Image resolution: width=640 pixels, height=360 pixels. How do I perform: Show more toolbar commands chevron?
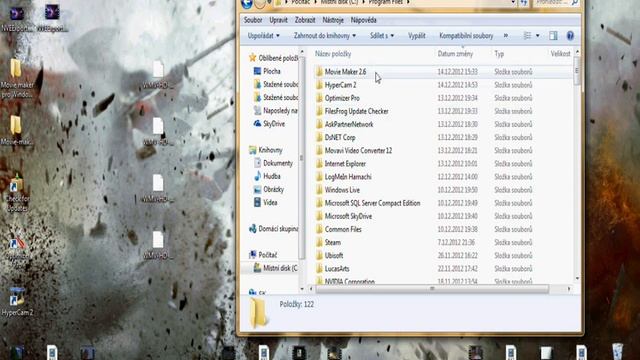tap(506, 36)
